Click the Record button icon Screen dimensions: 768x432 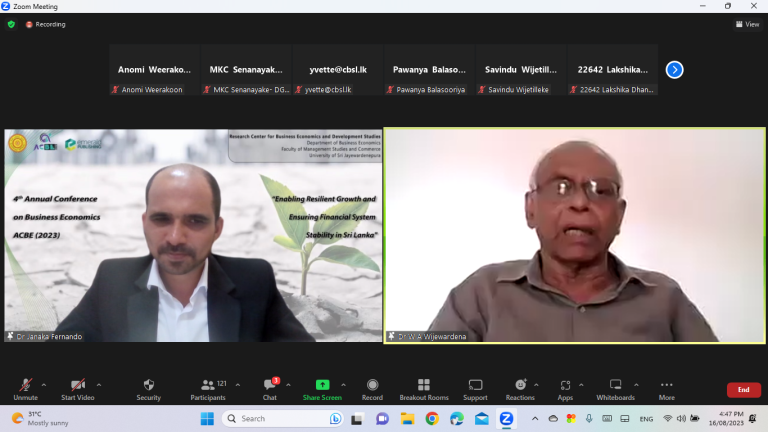click(x=372, y=385)
